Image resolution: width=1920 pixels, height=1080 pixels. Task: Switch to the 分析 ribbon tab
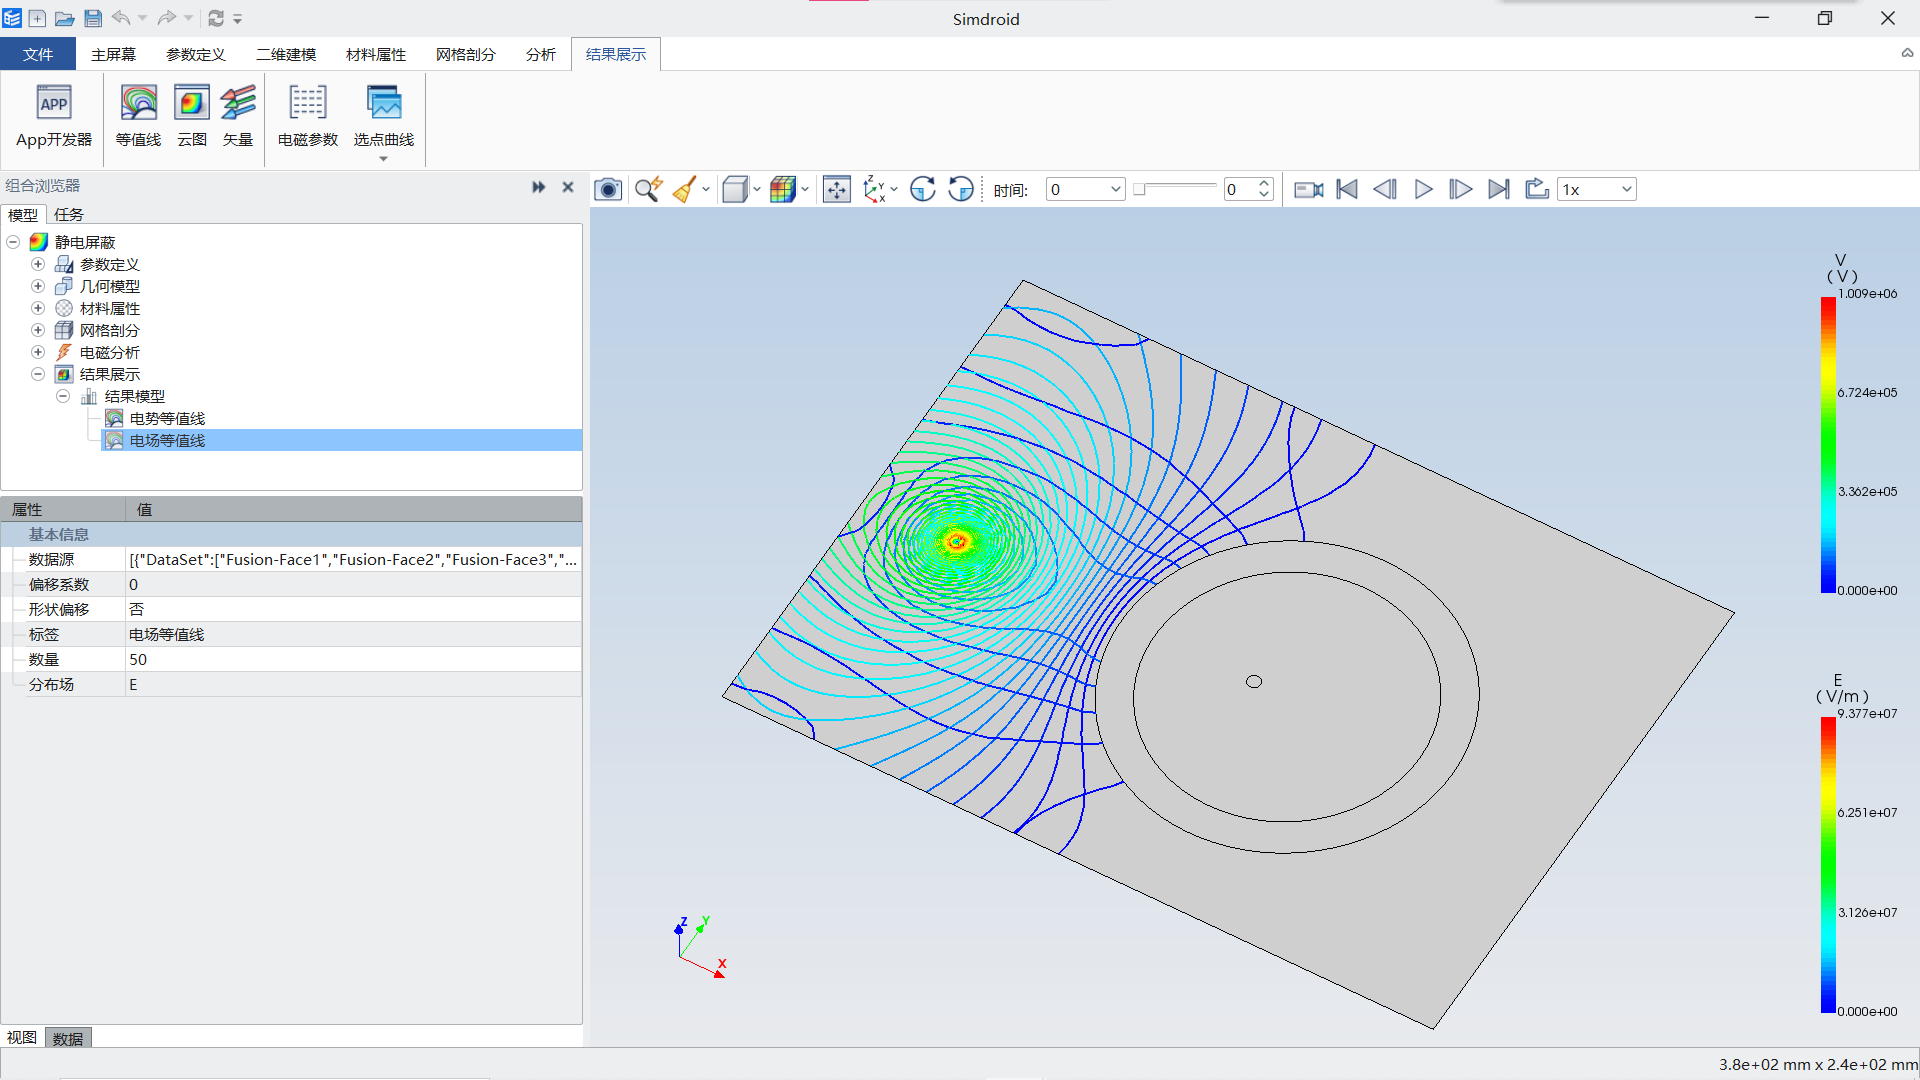tap(541, 54)
